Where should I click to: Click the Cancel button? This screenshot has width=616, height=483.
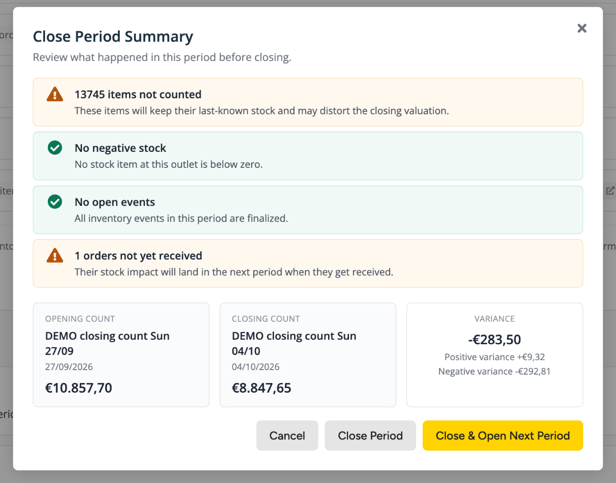coord(287,435)
